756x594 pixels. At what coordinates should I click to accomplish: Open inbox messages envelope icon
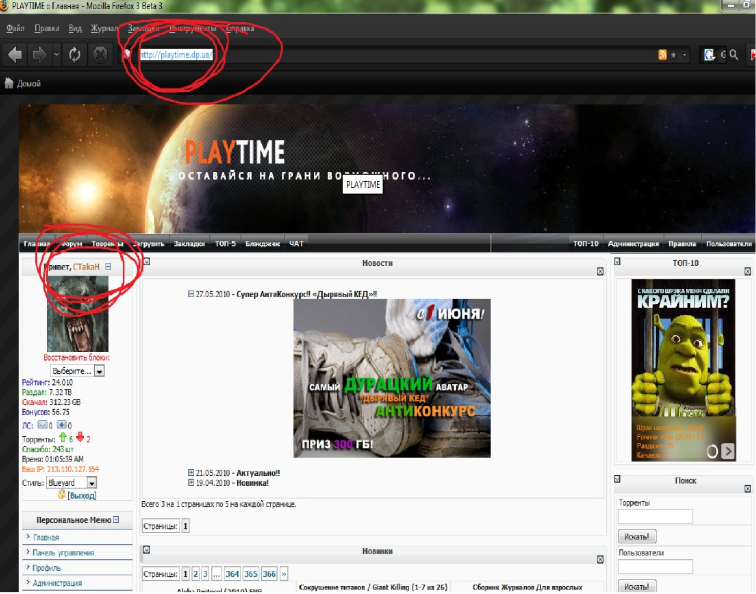click(42, 425)
